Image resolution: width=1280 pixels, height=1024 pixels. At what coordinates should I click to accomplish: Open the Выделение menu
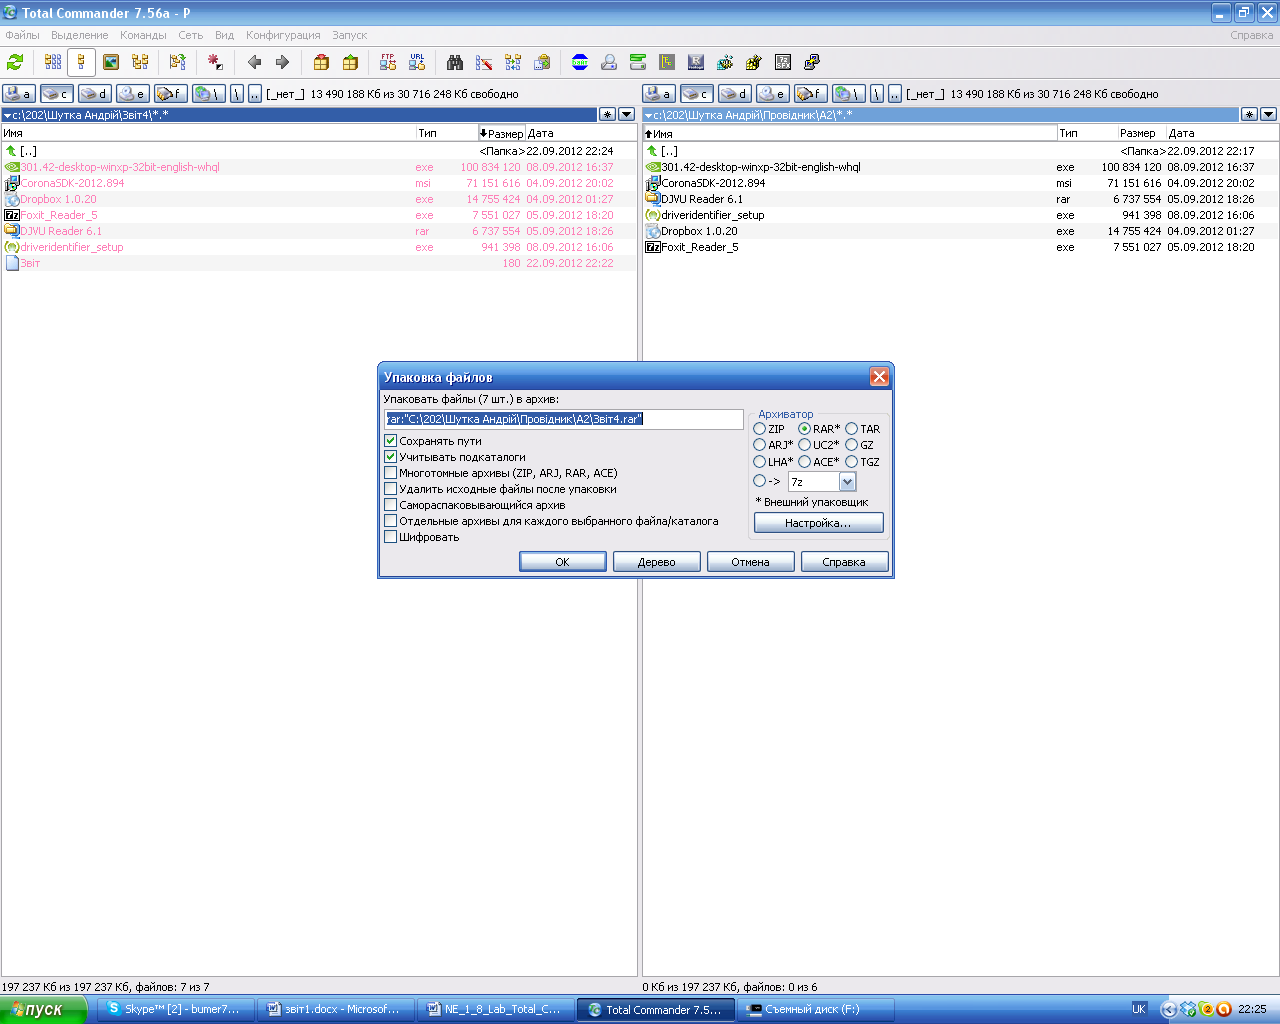pyautogui.click(x=80, y=35)
